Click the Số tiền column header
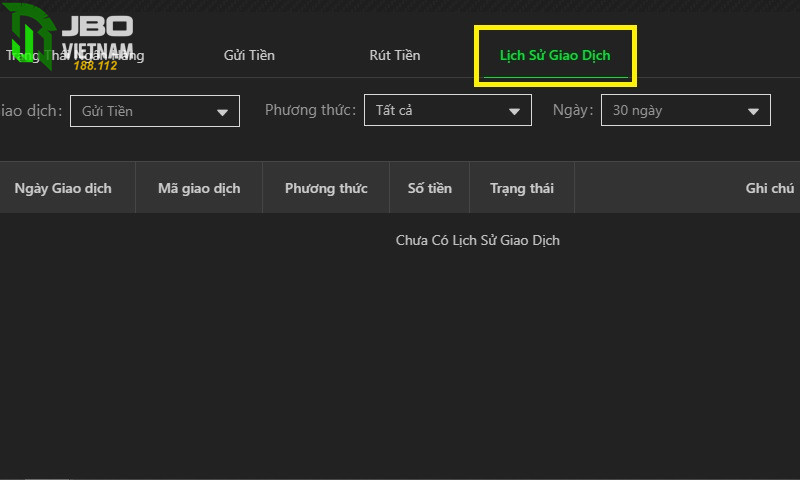 click(430, 188)
